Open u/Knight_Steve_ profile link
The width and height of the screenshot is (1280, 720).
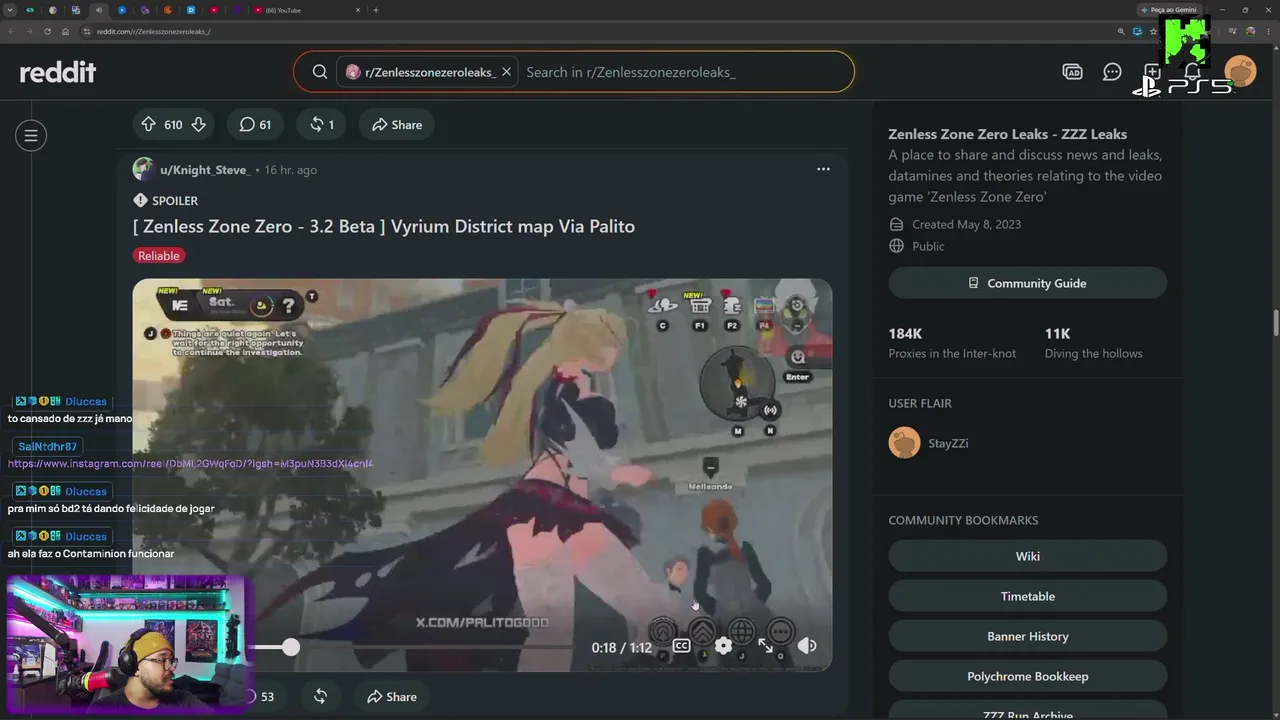click(x=205, y=170)
